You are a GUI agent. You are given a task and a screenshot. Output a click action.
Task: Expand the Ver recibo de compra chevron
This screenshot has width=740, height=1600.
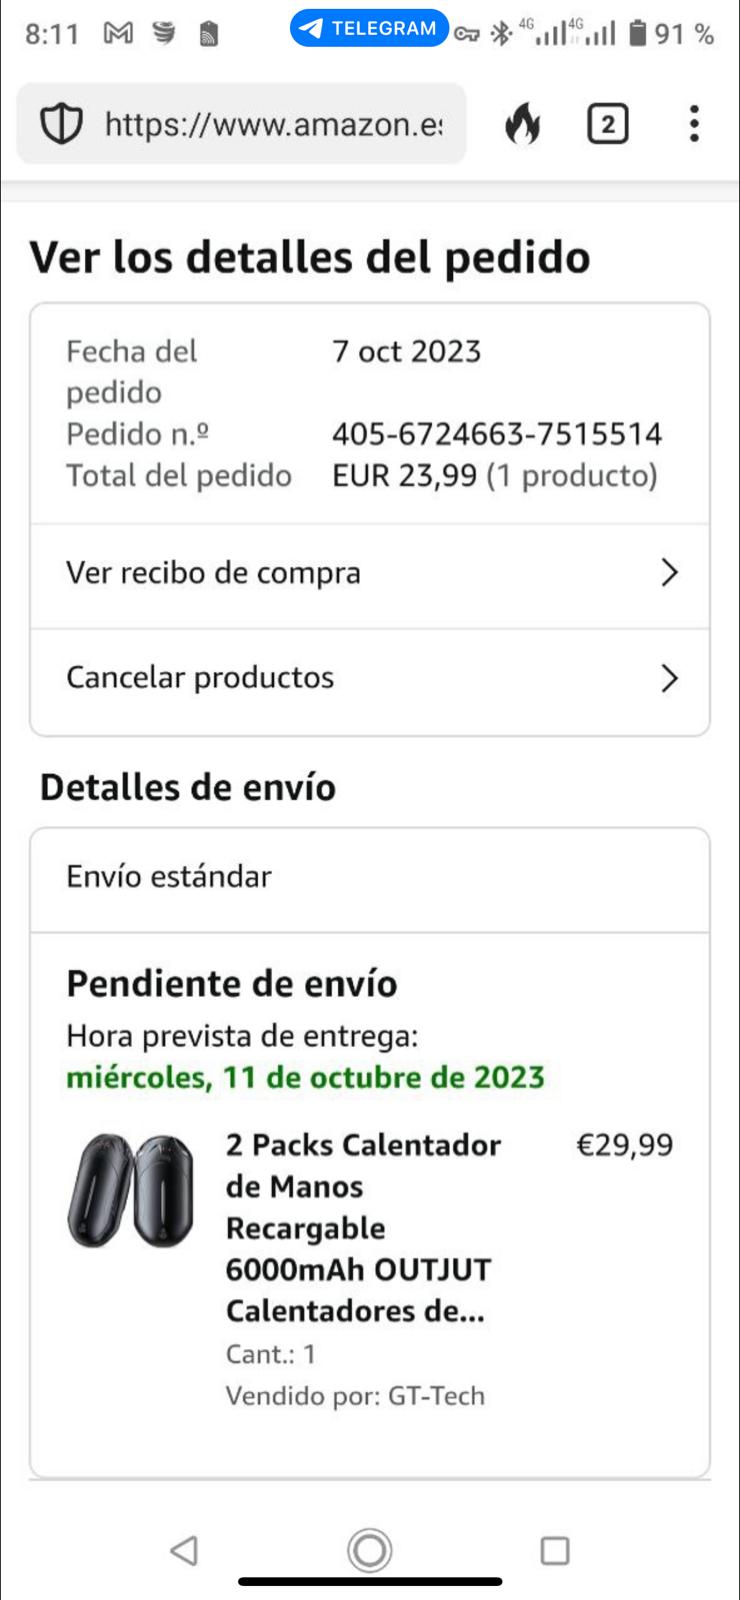pyautogui.click(x=669, y=573)
